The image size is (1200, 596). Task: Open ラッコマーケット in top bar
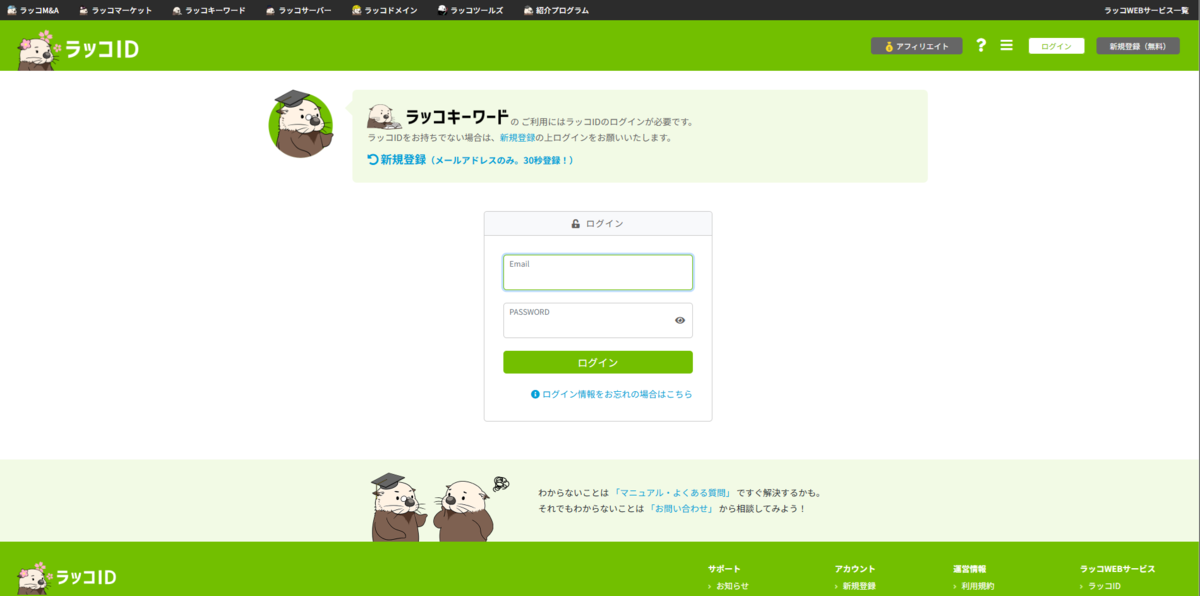coord(115,10)
